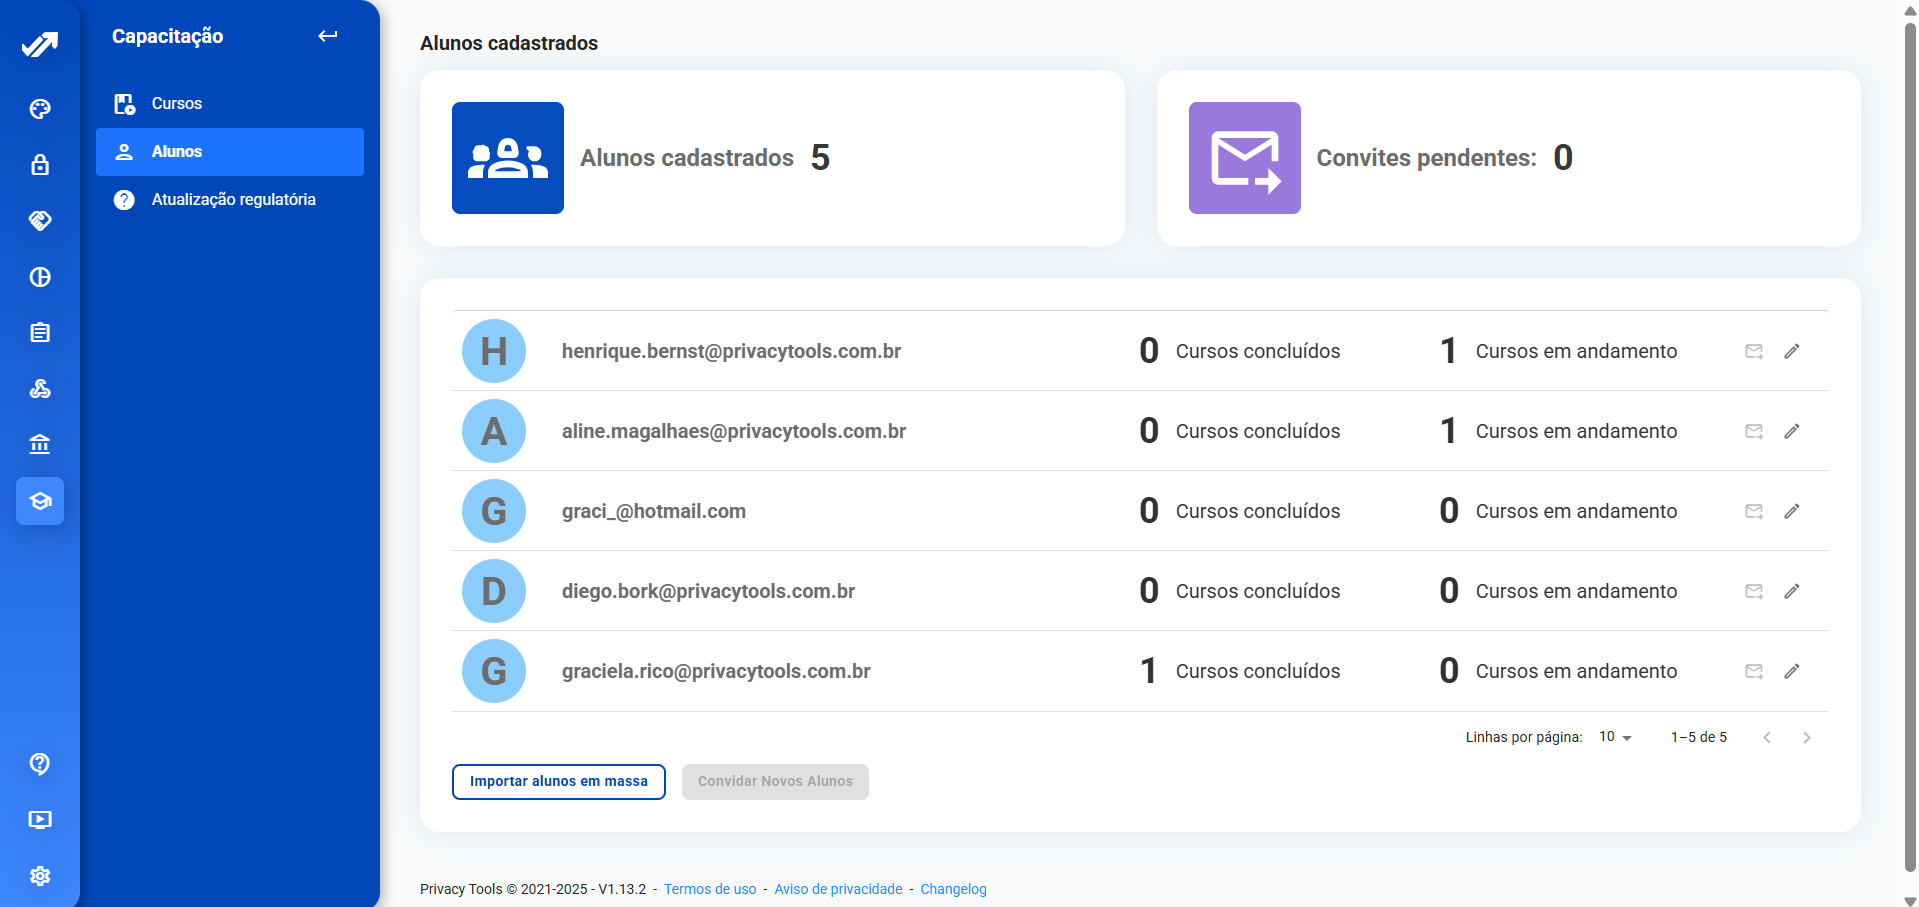
Task: Open the palette icon in left rail
Action: pyautogui.click(x=40, y=109)
